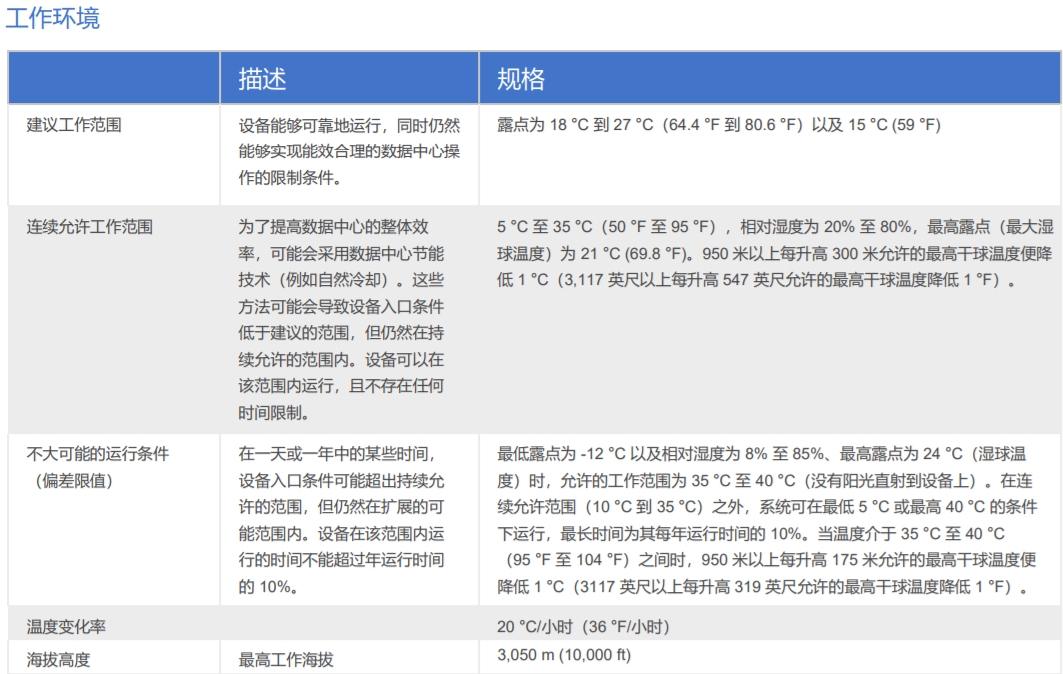Viewport: 1063px width, 674px height.
Task: Select the 建议工作范围 row label
Action: click(75, 126)
